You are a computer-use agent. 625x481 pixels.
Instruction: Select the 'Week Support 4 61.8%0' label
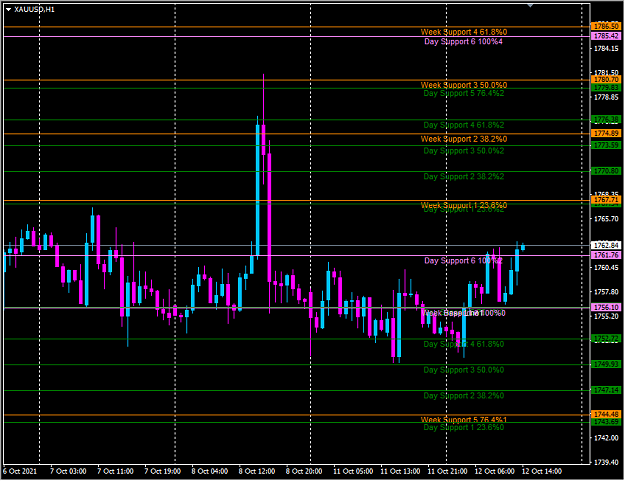click(464, 32)
